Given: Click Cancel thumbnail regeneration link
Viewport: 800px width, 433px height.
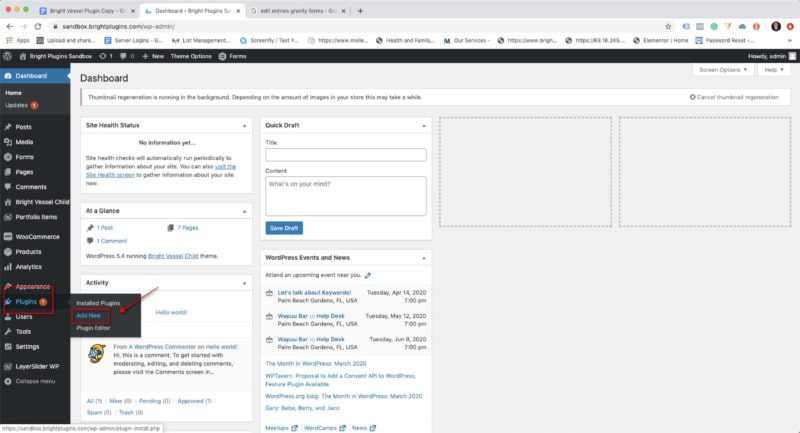Looking at the screenshot, I should (734, 97).
